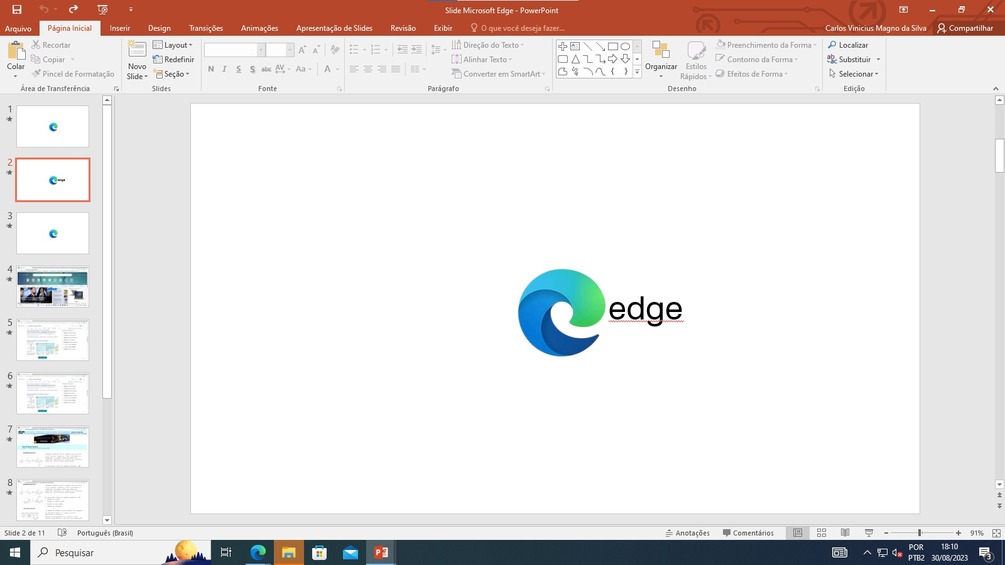
Task: Click Substituir button
Action: 849,60
